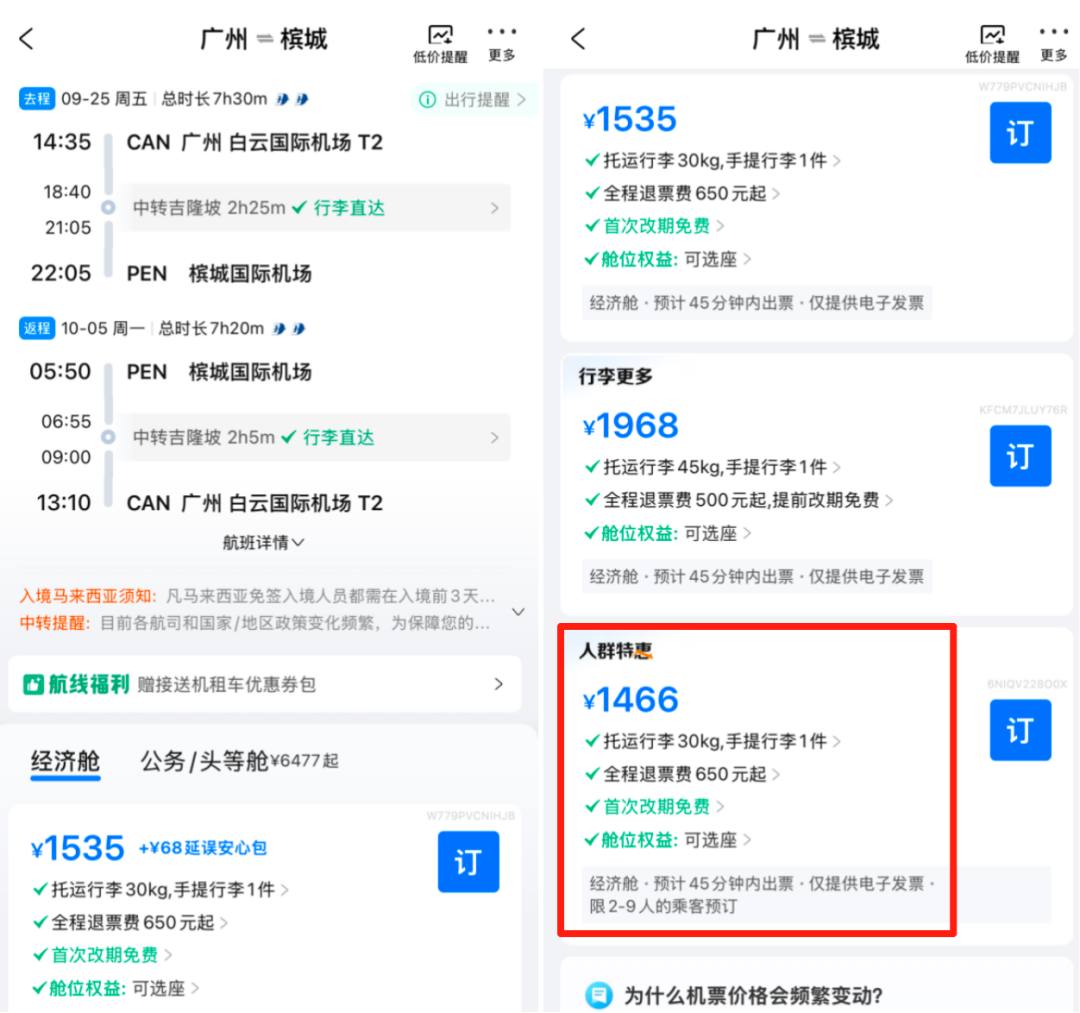Image resolution: width=1080 pixels, height=1013 pixels.
Task: Expand the 入境马来西亚须知 notice chevron
Action: click(518, 611)
